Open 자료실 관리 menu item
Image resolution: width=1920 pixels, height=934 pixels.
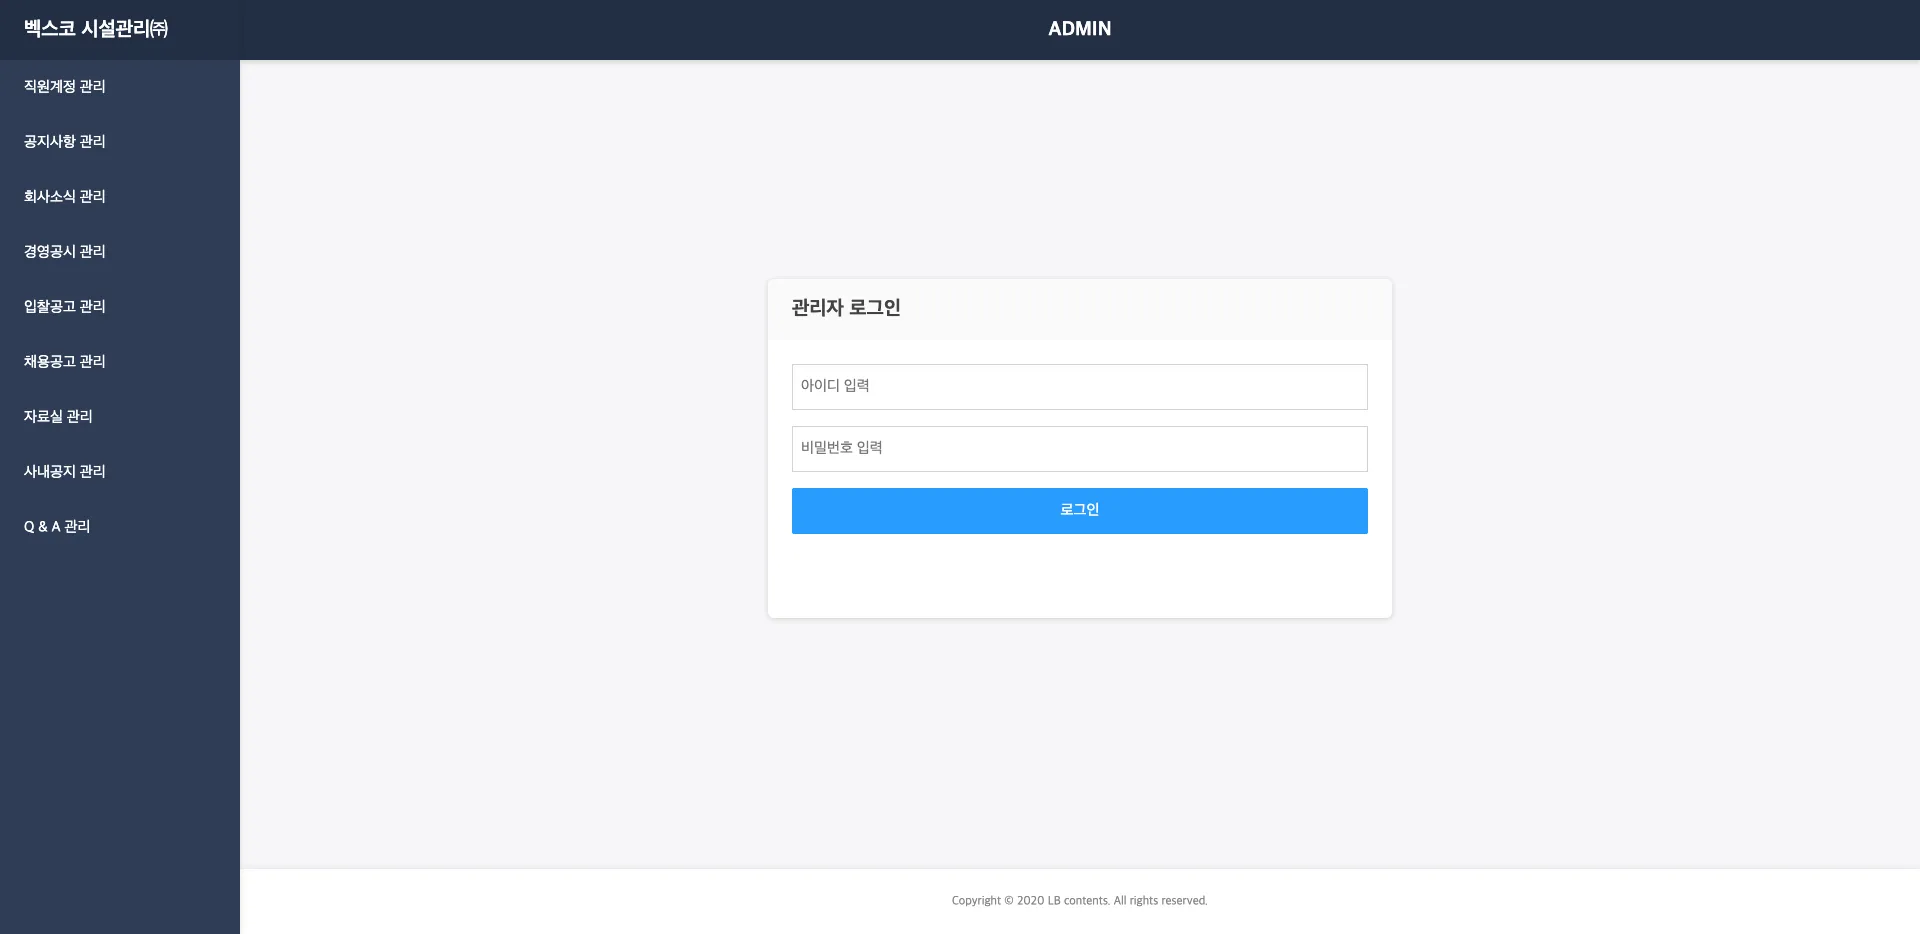[x=58, y=417]
